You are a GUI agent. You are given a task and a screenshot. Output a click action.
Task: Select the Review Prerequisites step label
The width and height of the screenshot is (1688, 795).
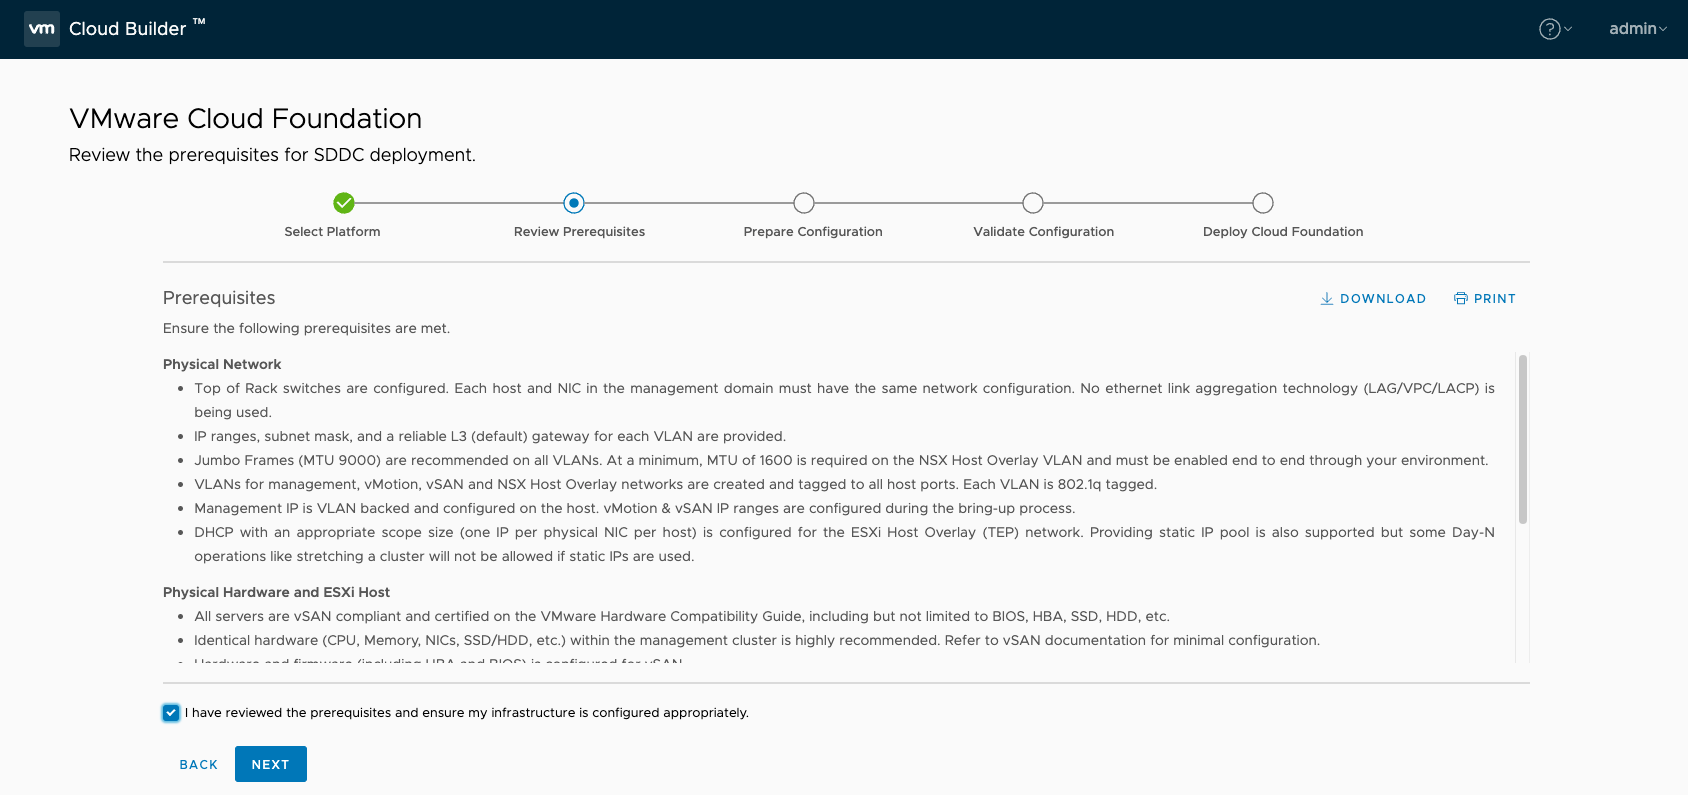coord(579,232)
